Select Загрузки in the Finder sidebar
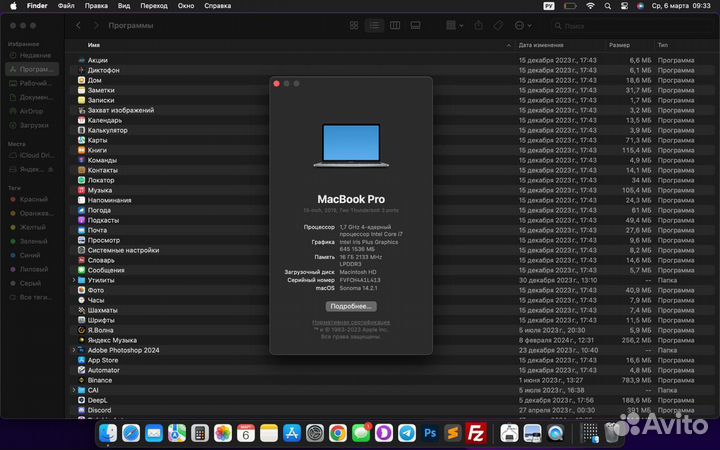This screenshot has height=450, width=720. pyautogui.click(x=32, y=125)
